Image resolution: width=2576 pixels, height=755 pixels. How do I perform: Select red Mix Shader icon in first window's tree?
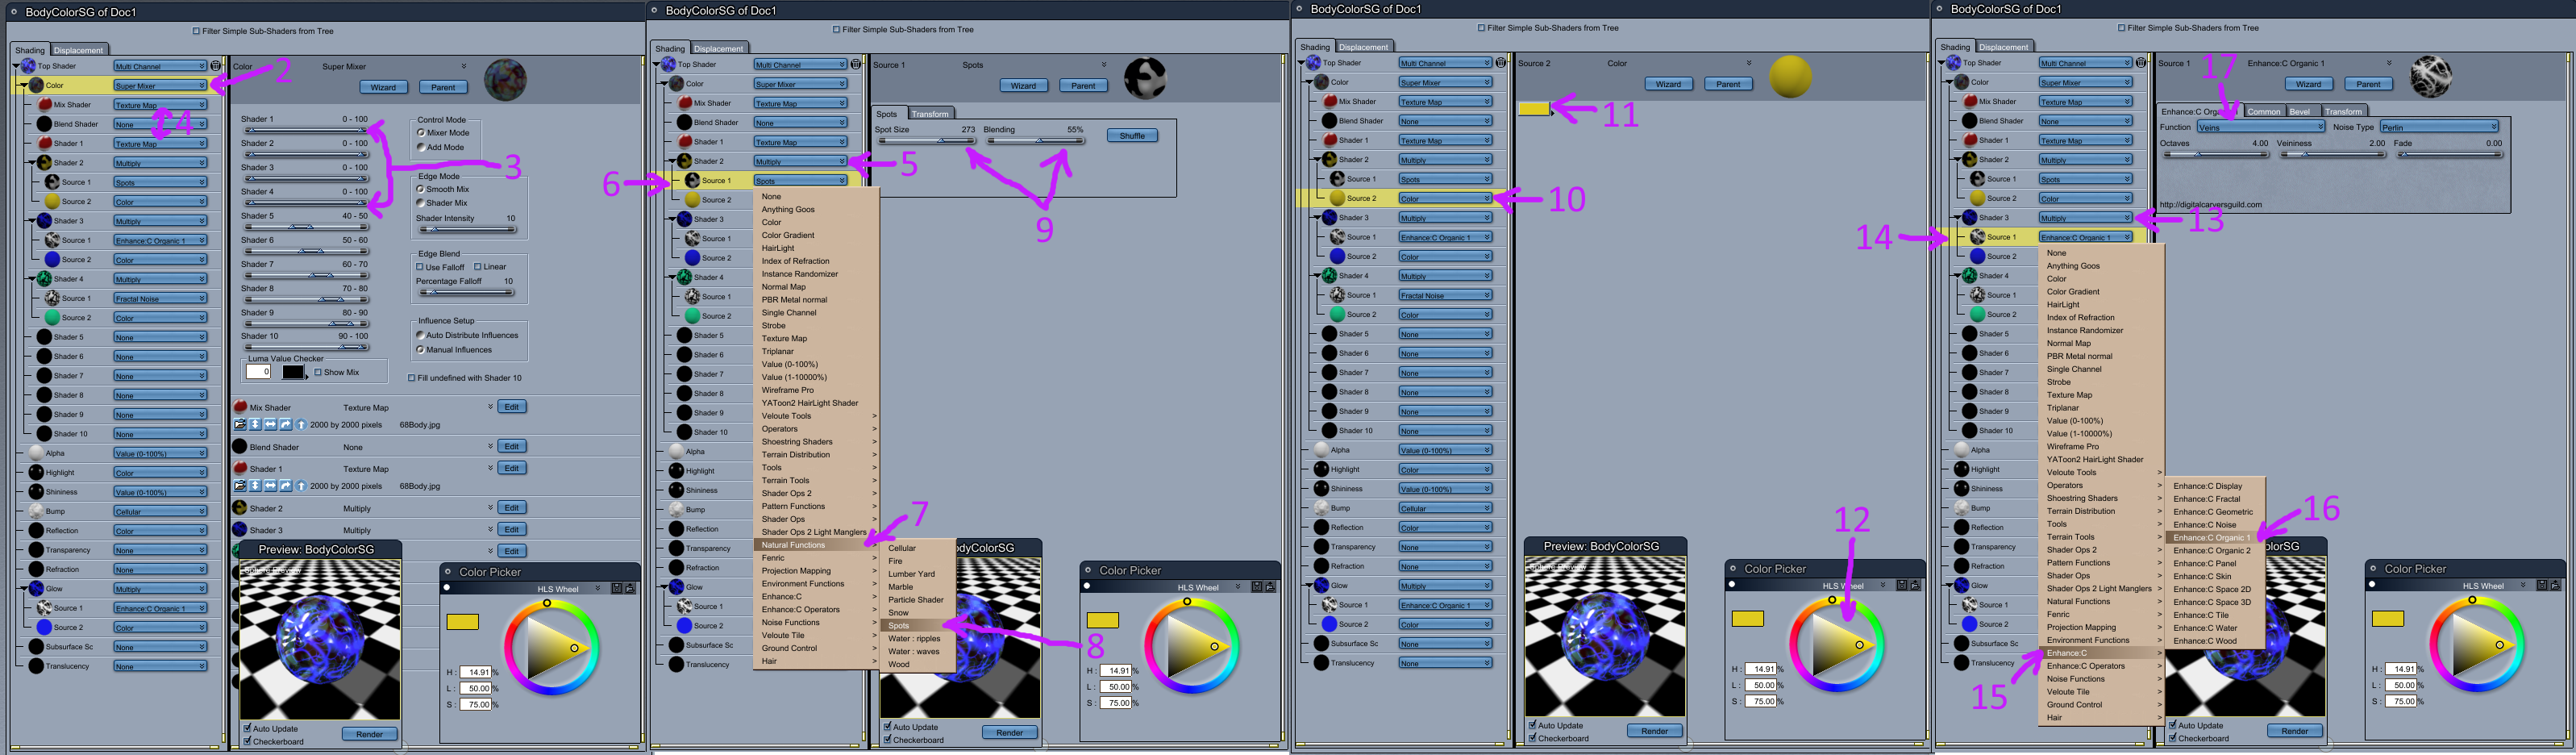pos(44,104)
